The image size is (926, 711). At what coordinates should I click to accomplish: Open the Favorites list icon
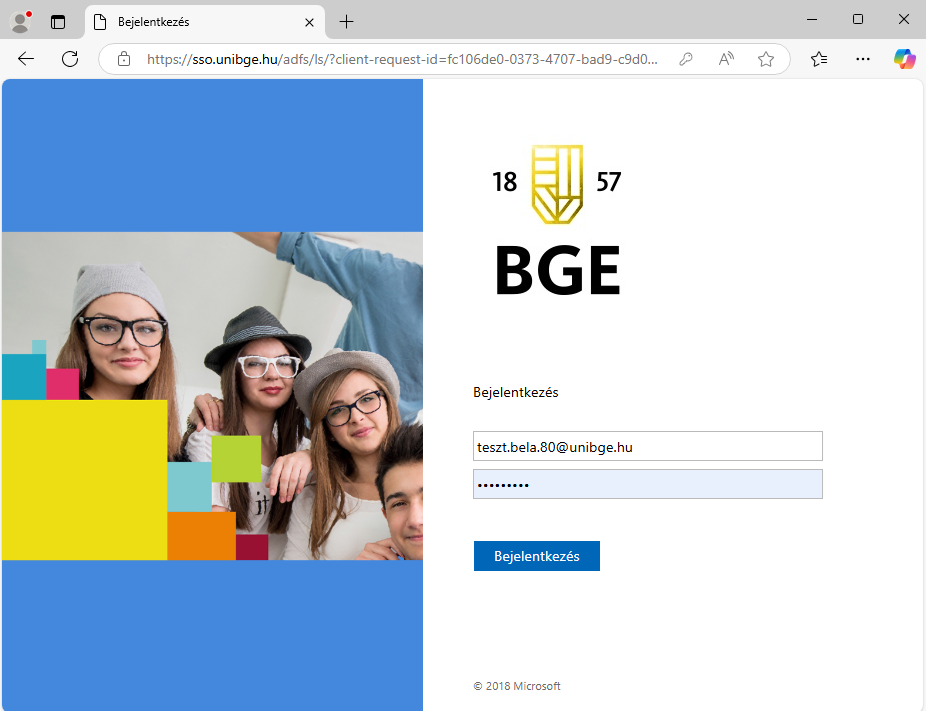click(819, 59)
